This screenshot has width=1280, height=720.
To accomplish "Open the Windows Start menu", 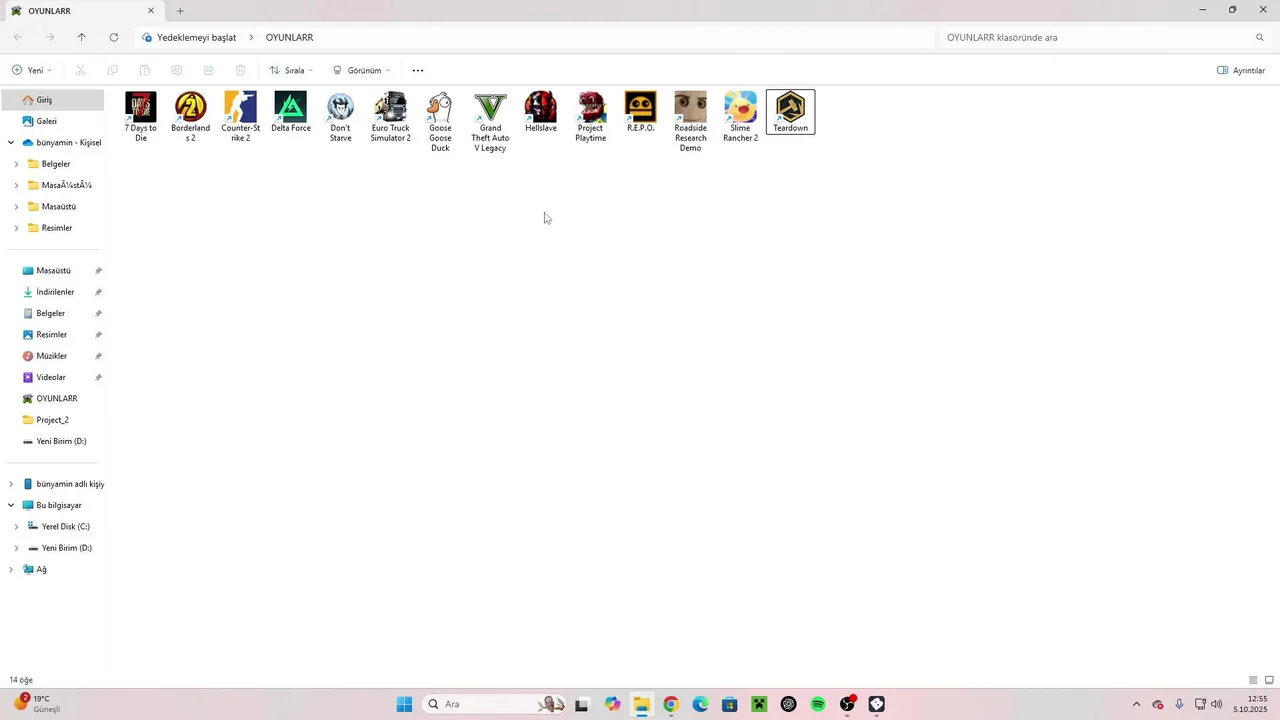I will pyautogui.click(x=404, y=704).
